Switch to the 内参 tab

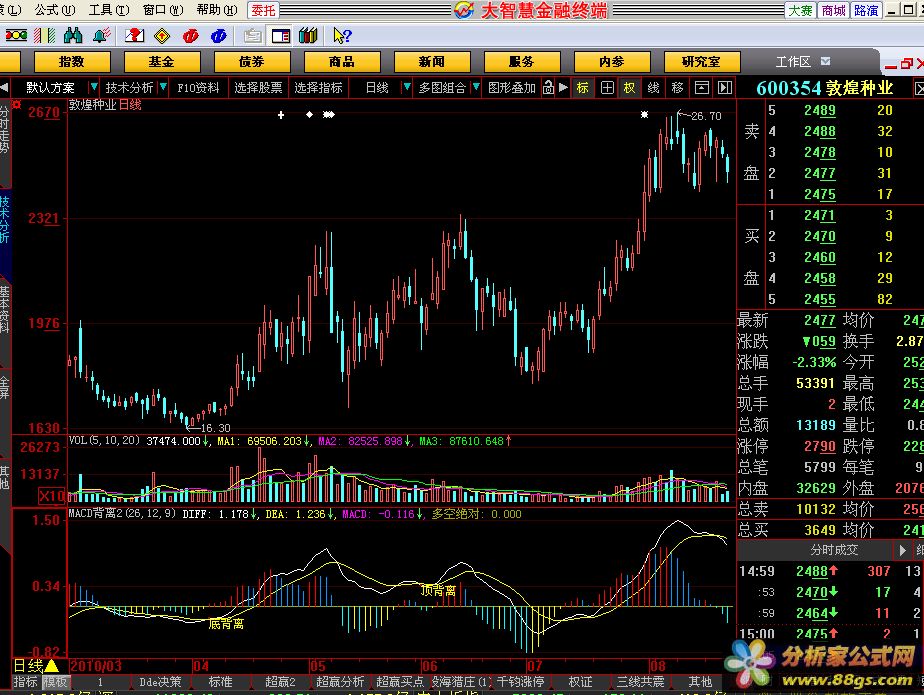tap(612, 62)
